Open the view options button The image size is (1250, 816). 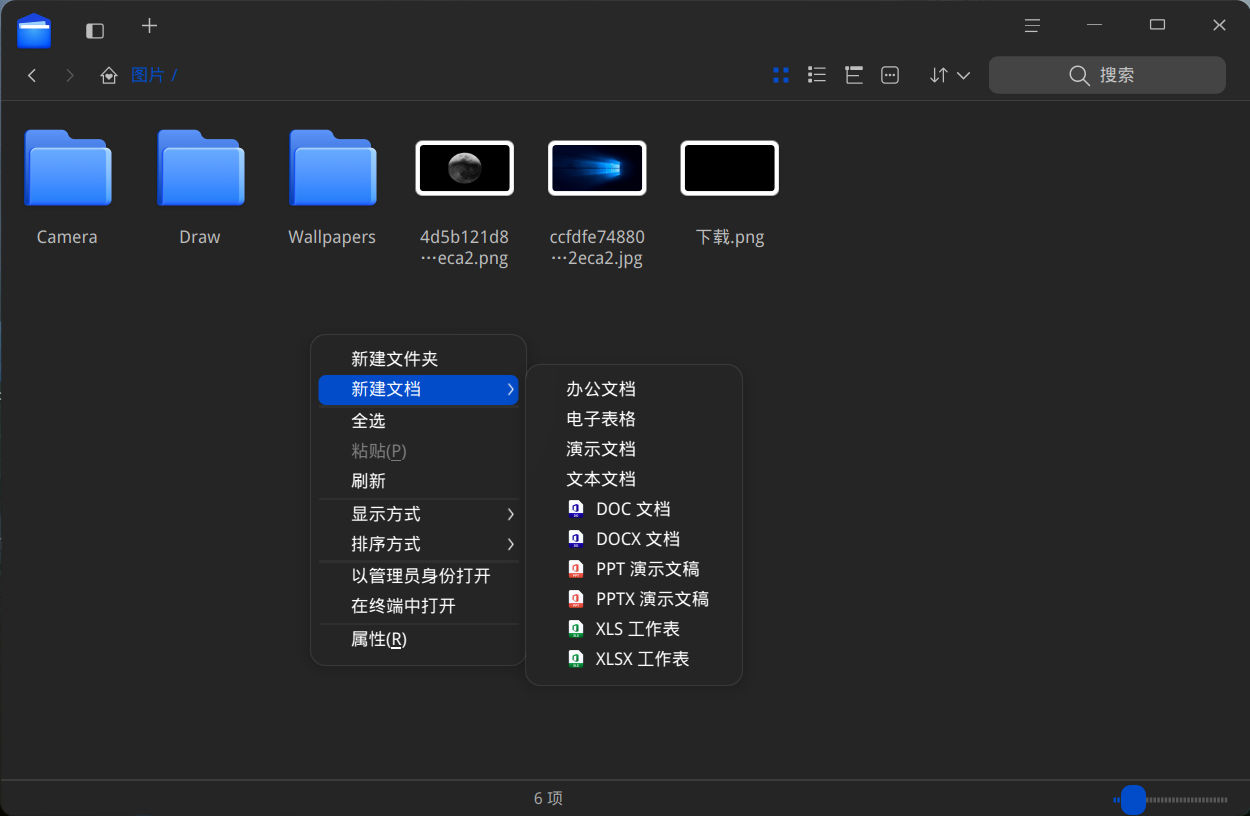click(x=890, y=75)
